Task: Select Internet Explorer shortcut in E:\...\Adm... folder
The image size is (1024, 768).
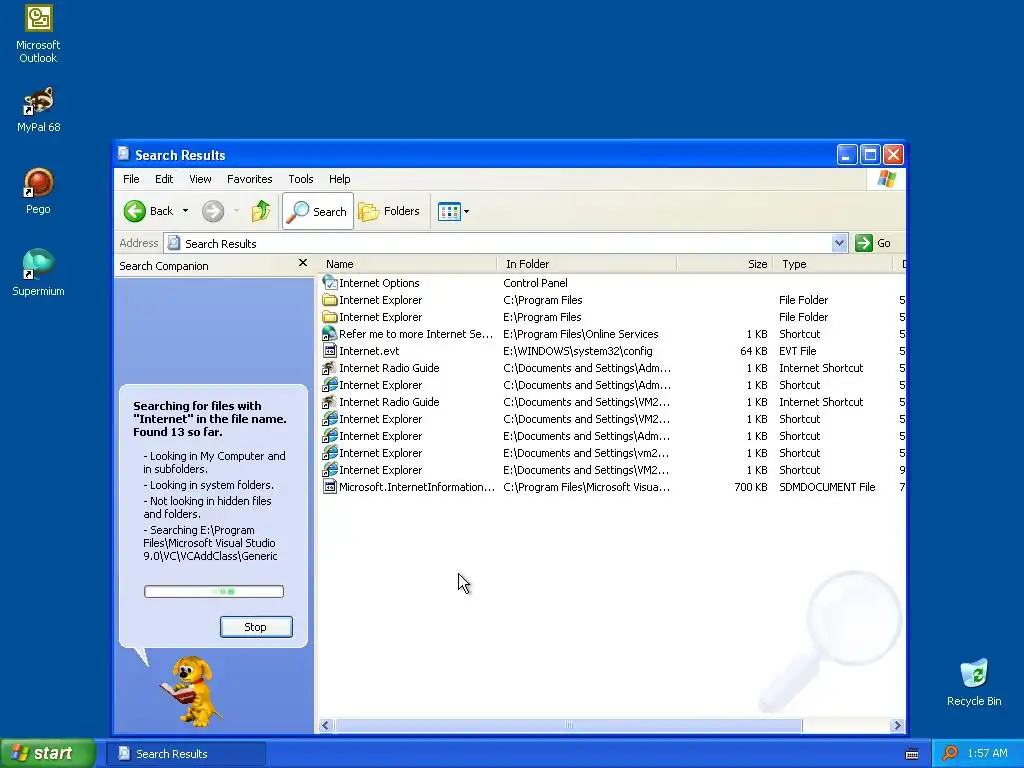Action: pyautogui.click(x=372, y=436)
